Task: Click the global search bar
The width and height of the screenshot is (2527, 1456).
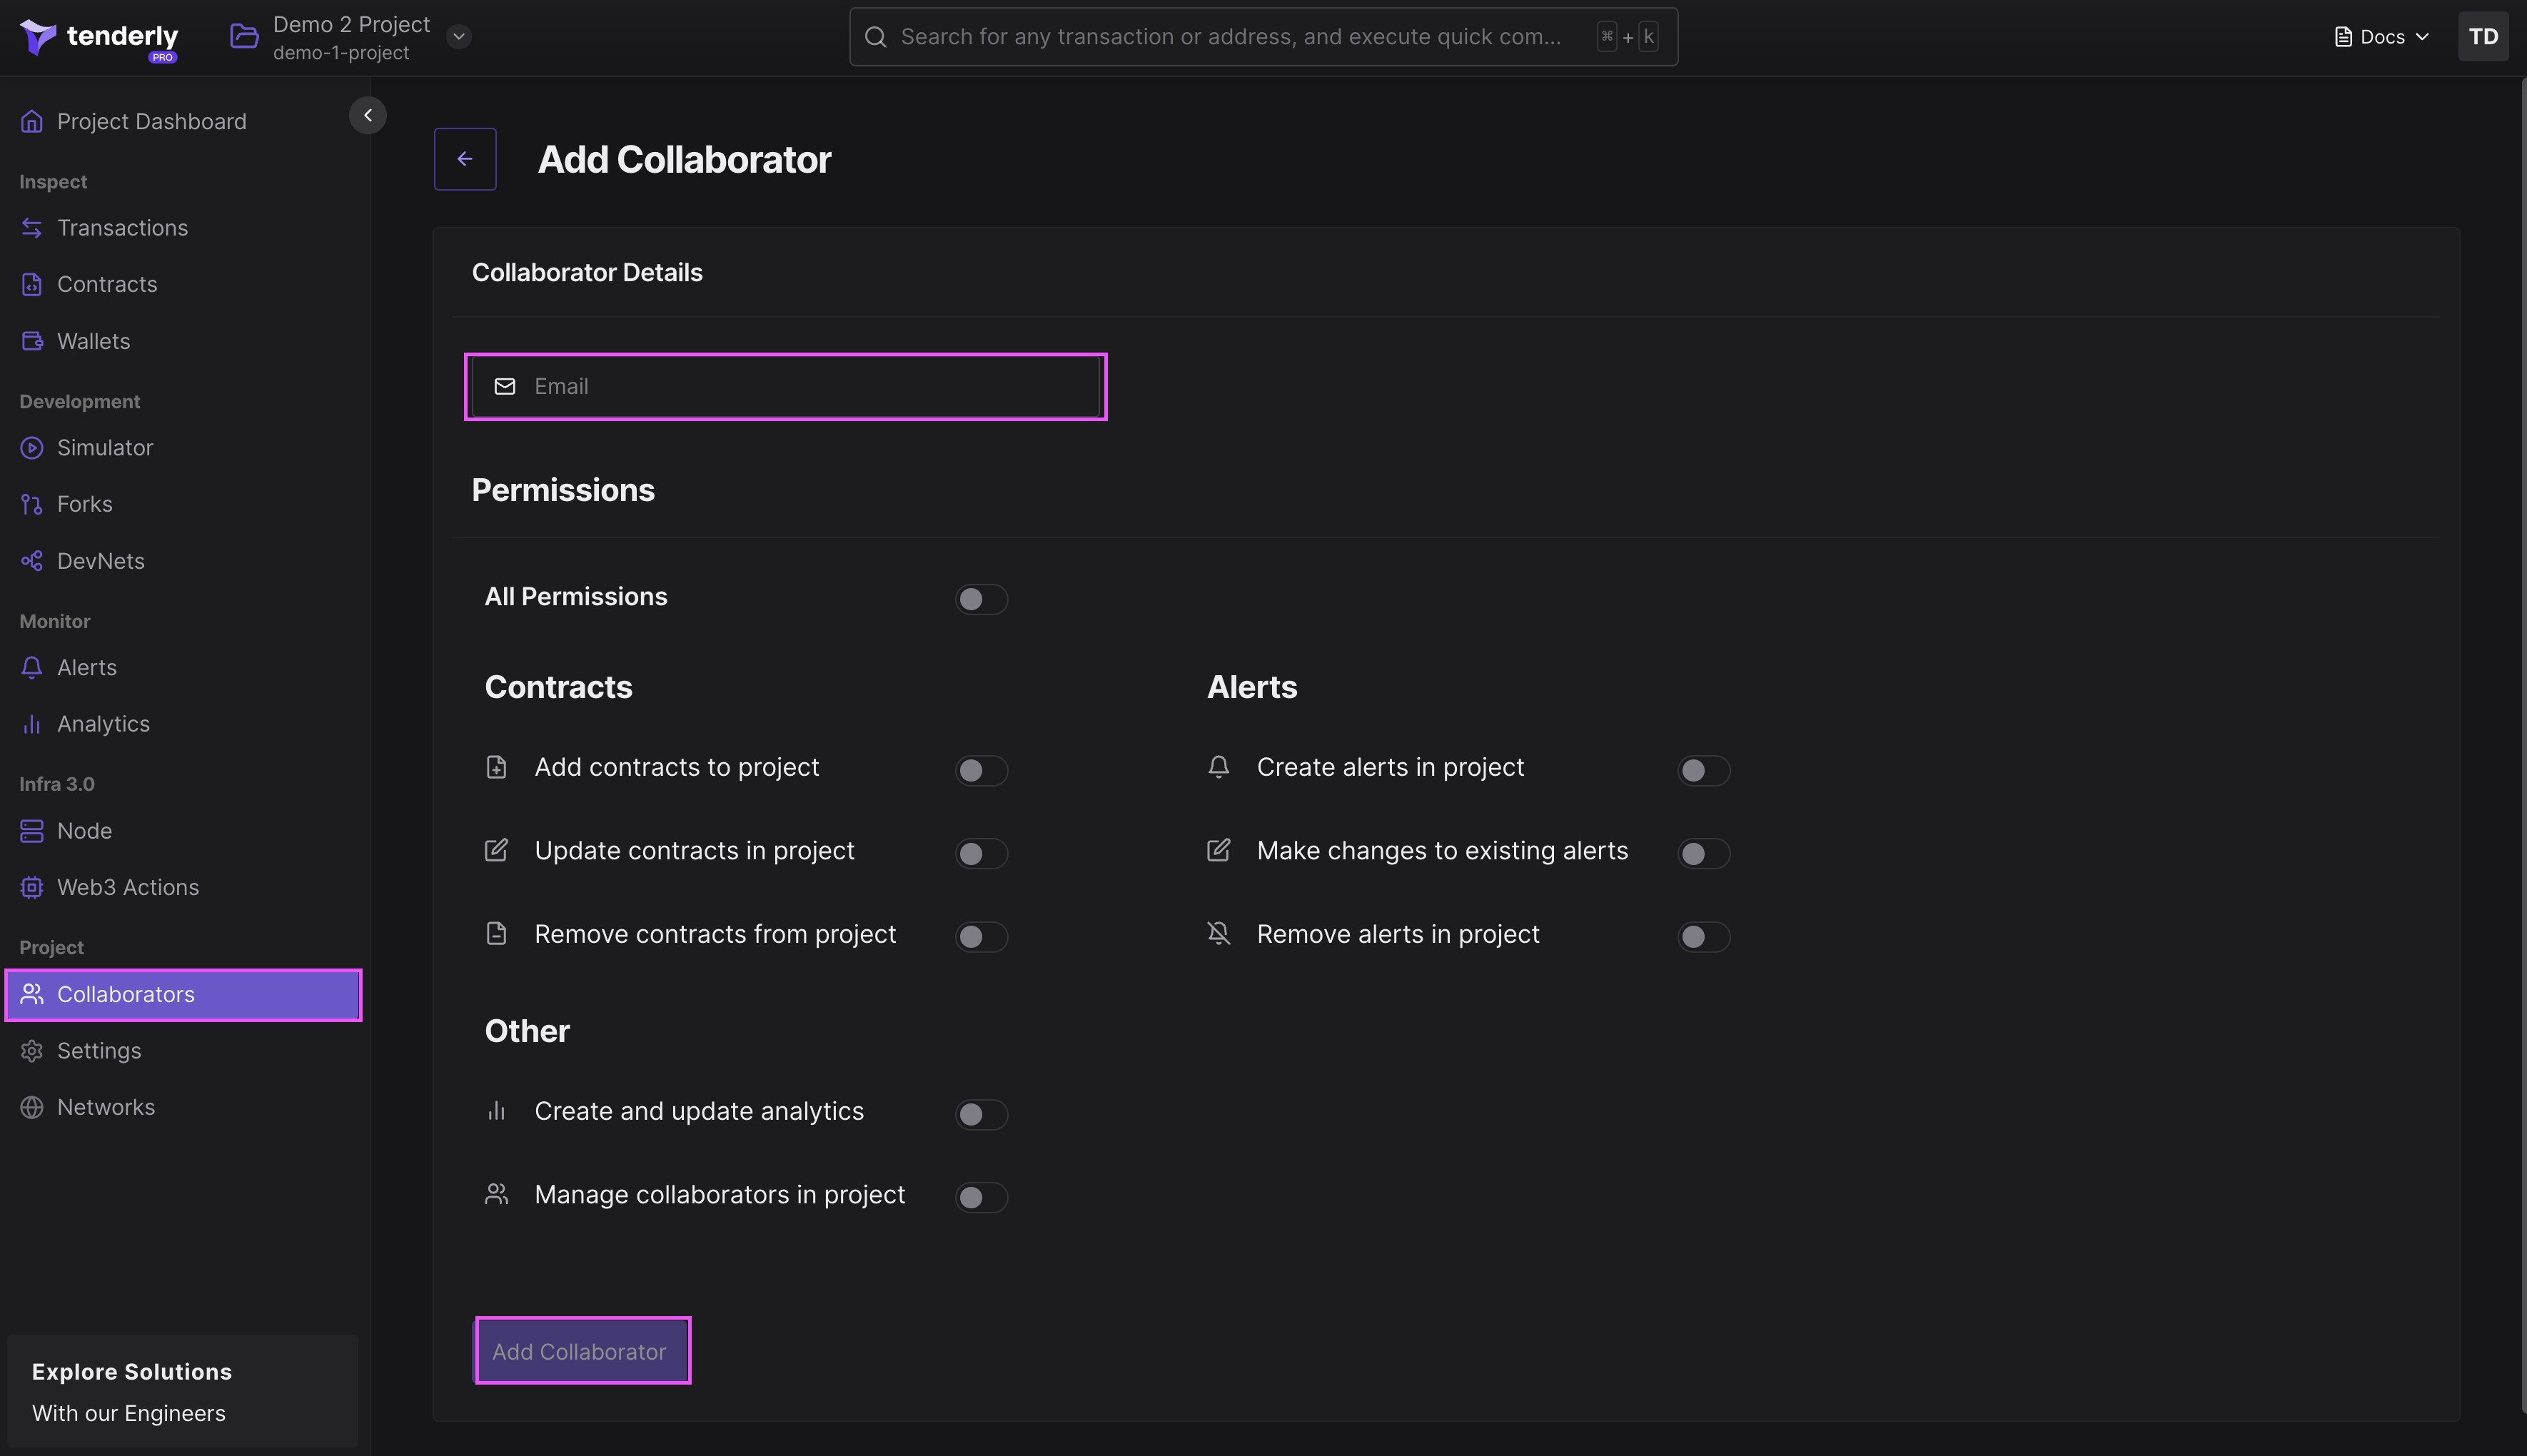Action: click(x=1264, y=37)
